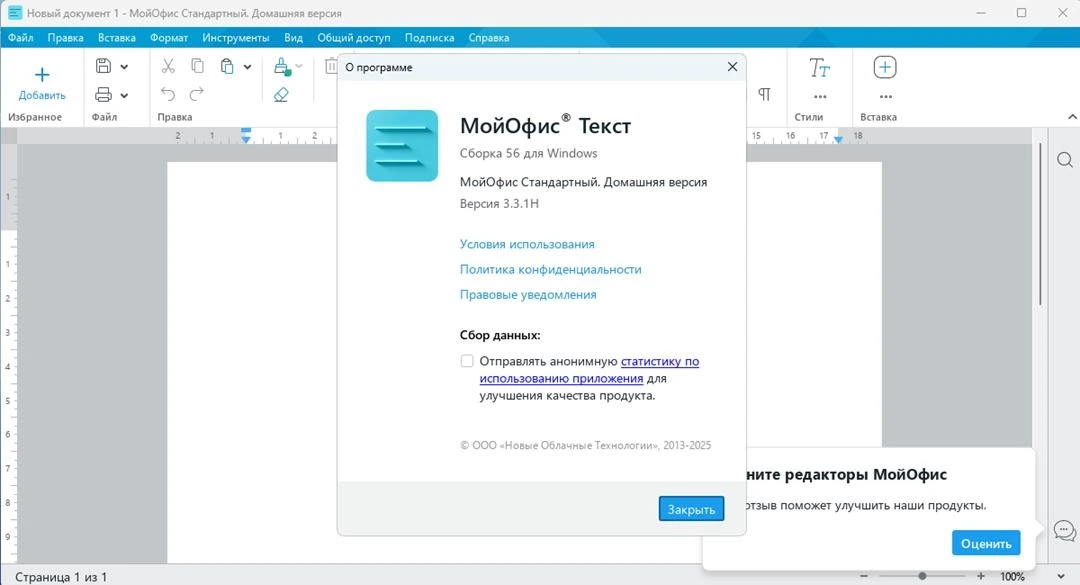The image size is (1080, 585).
Task: Open more options under Вставка
Action: click(x=886, y=96)
